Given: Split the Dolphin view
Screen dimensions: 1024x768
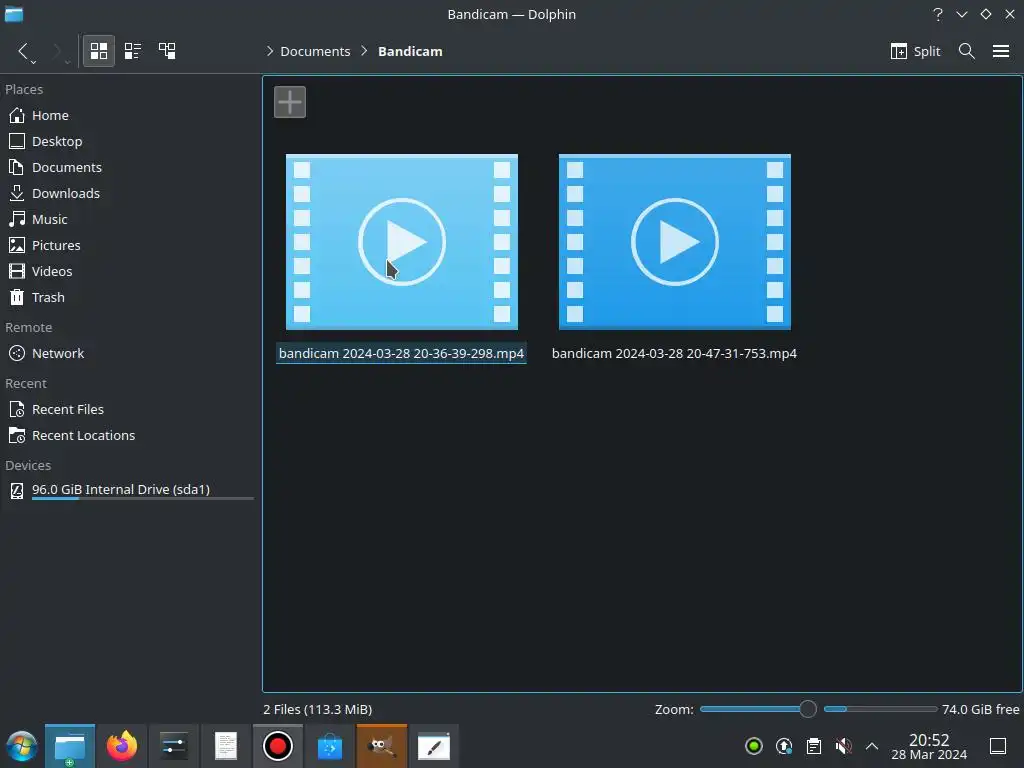Looking at the screenshot, I should (915, 51).
